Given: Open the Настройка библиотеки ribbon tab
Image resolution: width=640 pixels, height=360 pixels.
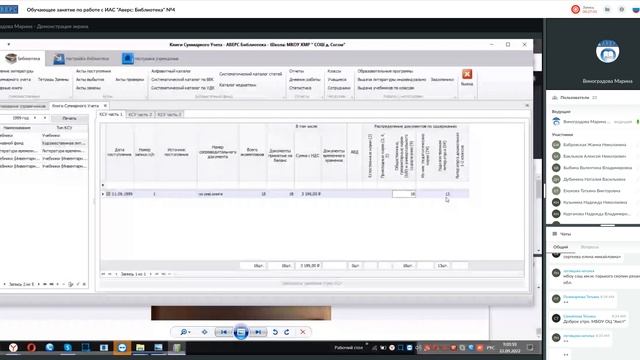Looking at the screenshot, I should pos(81,59).
